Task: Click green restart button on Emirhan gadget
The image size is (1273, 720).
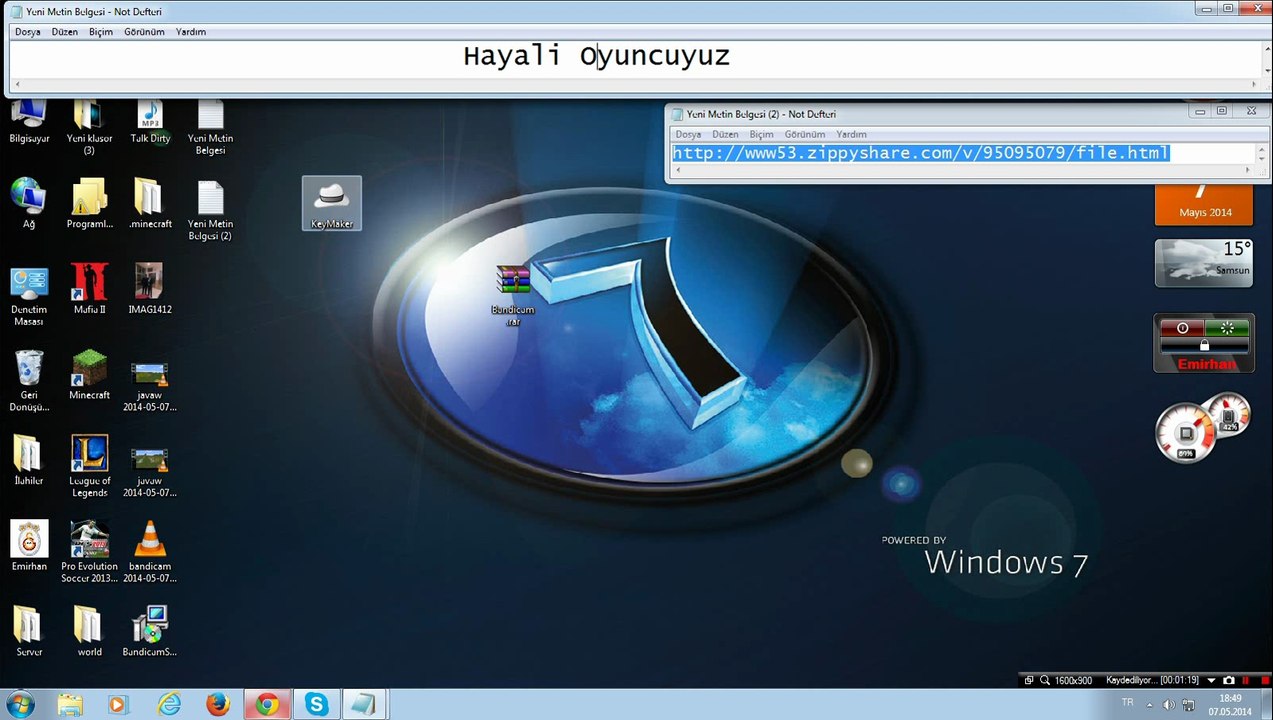Action: pyautogui.click(x=1228, y=328)
